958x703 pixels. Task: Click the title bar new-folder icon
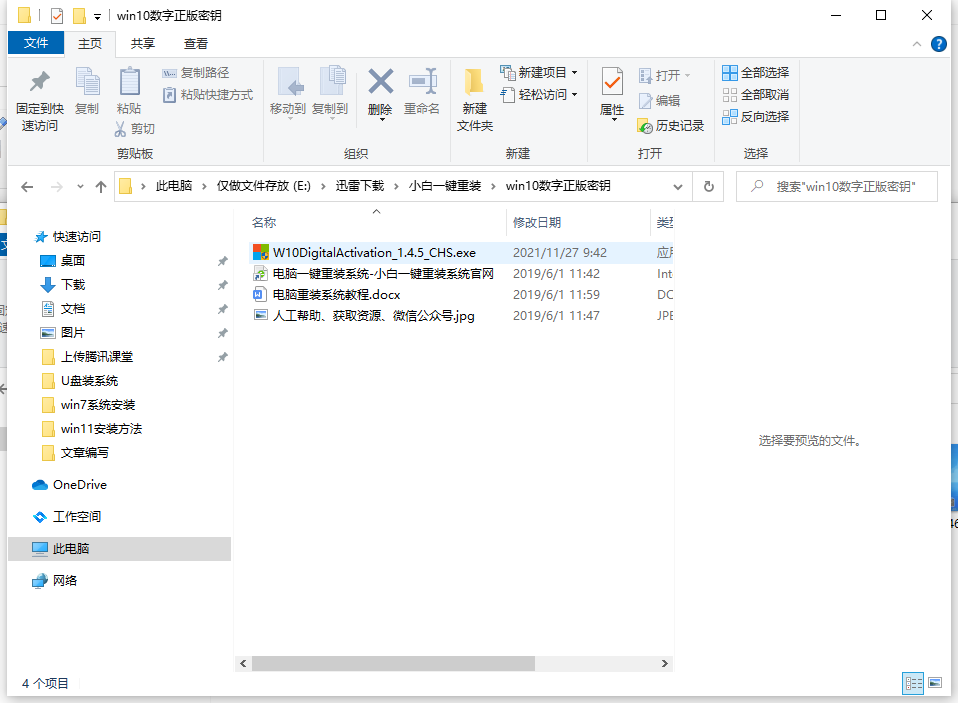click(79, 15)
